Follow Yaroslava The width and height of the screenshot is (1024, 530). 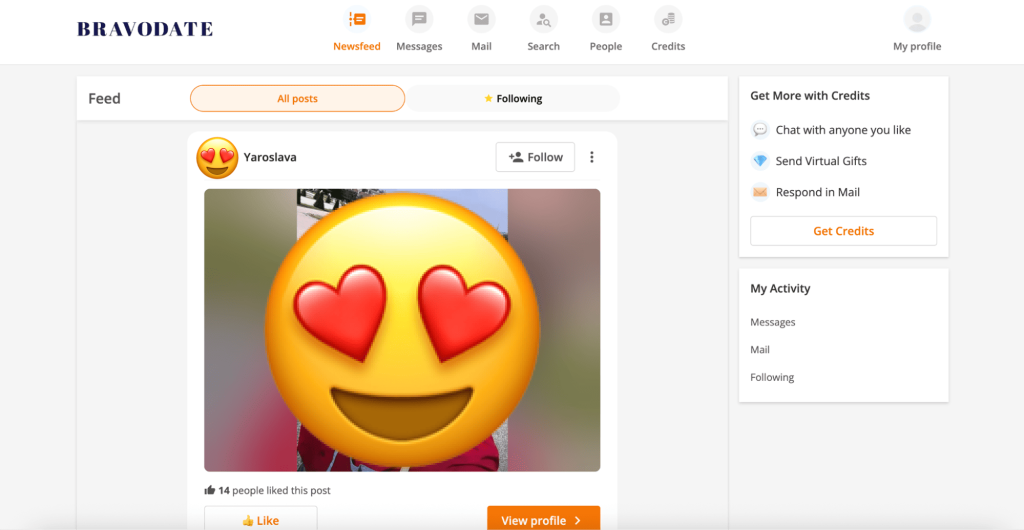(535, 157)
